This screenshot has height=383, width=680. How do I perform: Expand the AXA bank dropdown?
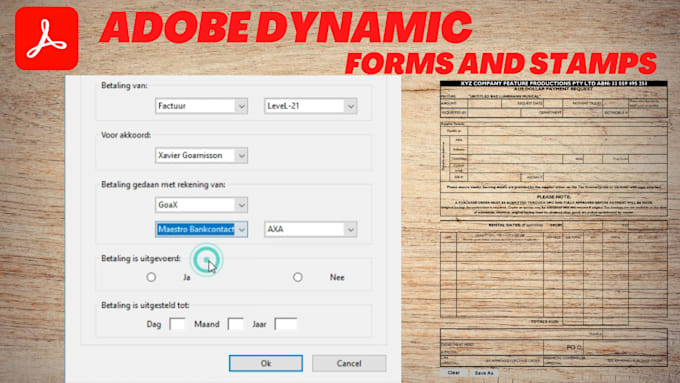[x=311, y=229]
